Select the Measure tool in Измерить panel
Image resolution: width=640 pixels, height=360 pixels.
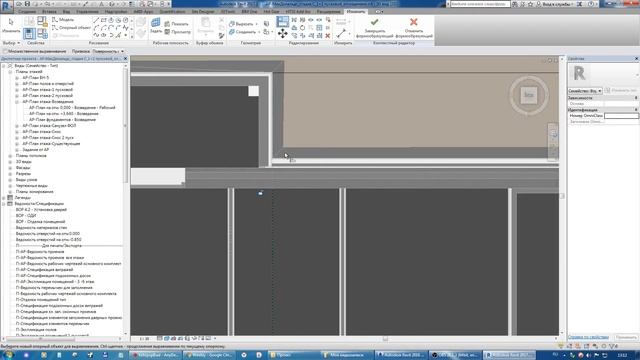point(341,33)
